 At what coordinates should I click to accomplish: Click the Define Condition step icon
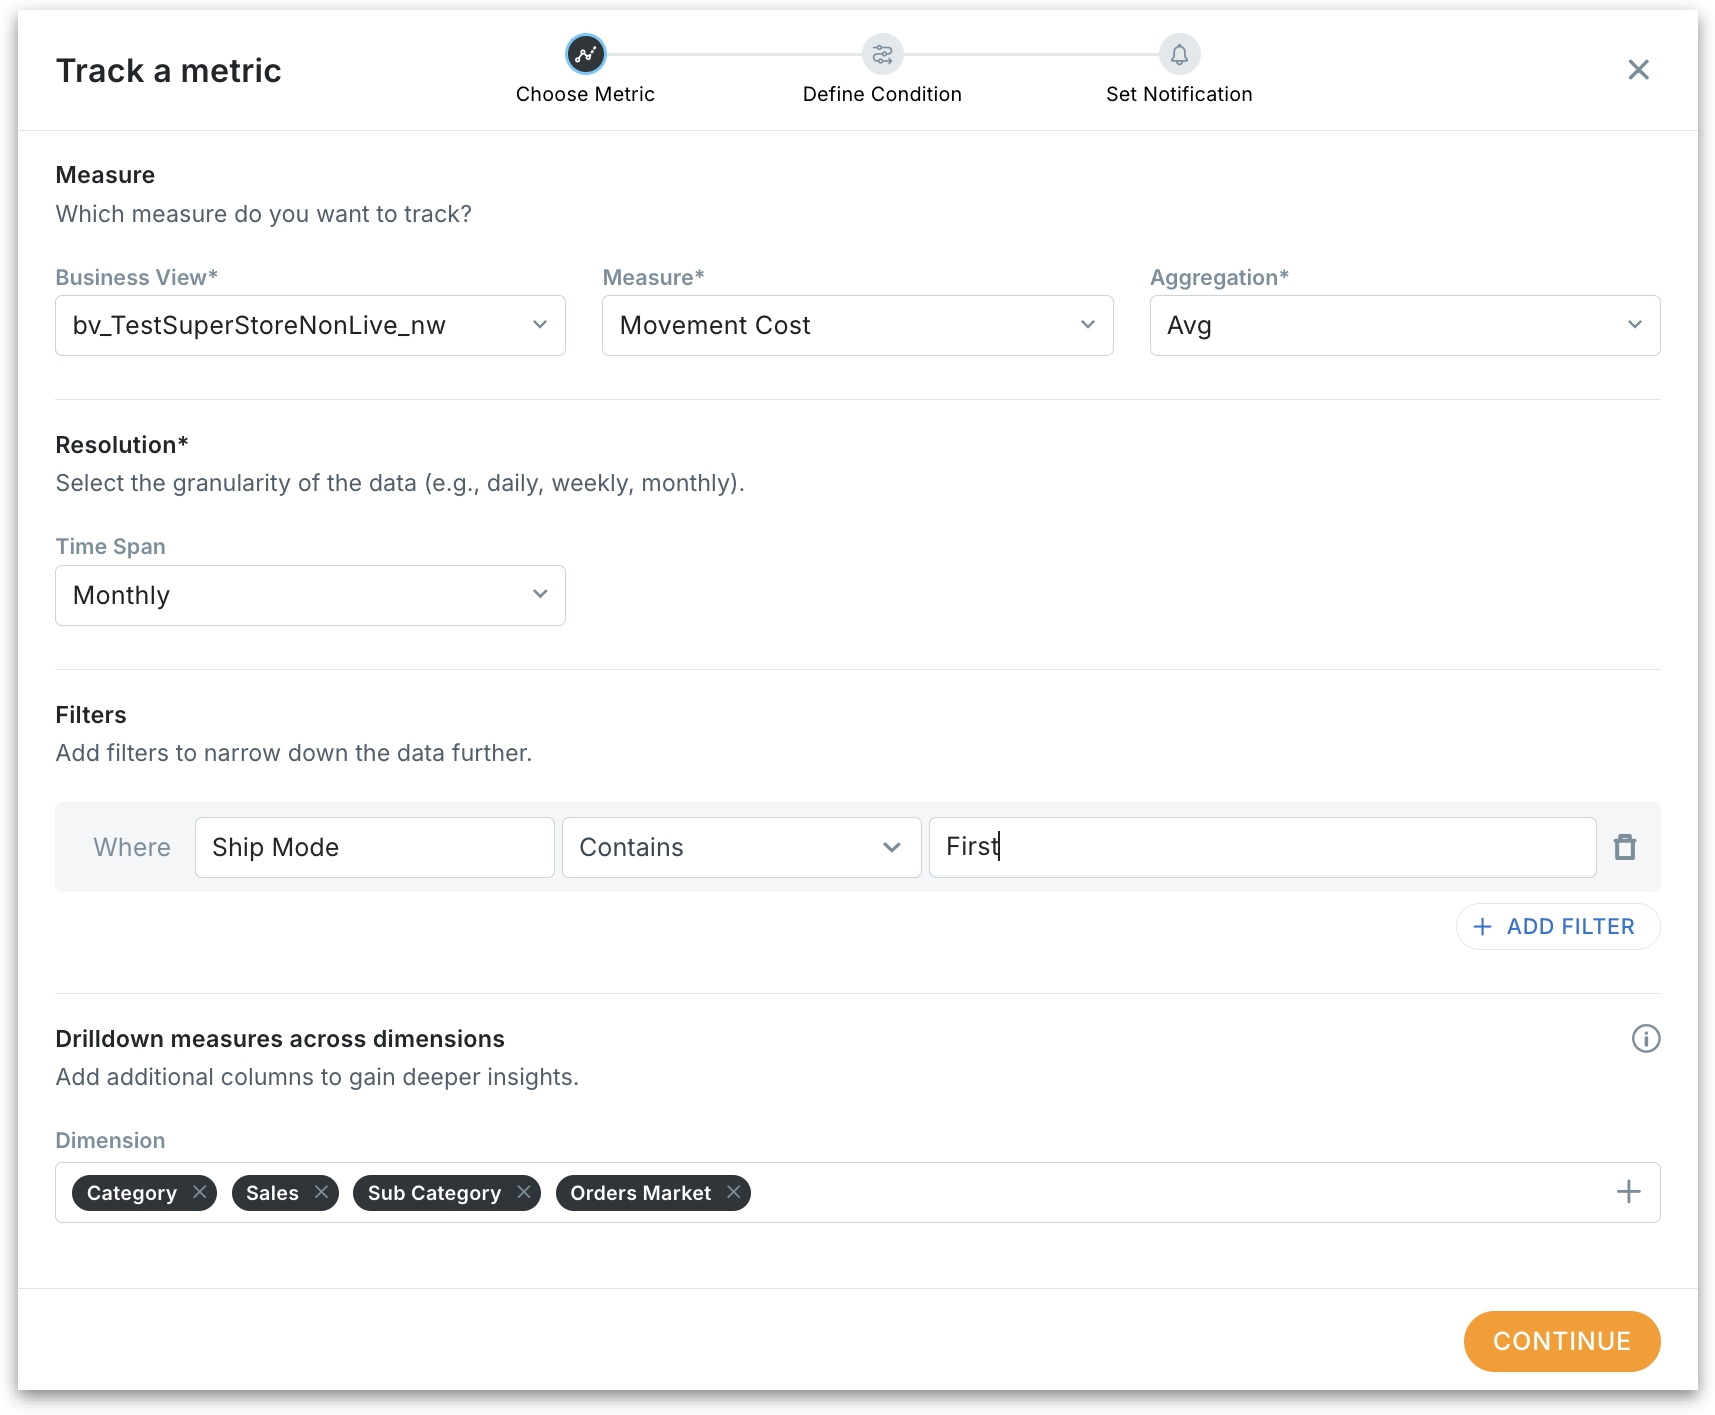[882, 54]
